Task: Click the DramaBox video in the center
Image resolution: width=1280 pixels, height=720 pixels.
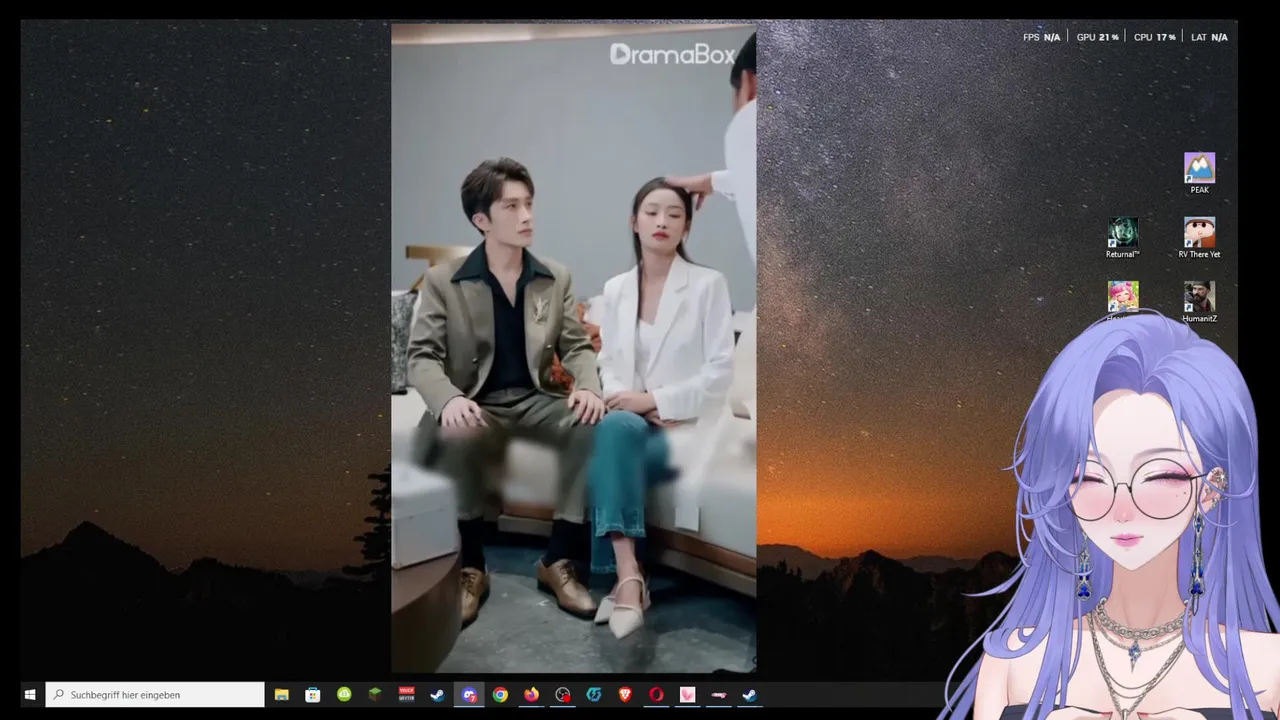Action: pyautogui.click(x=573, y=347)
